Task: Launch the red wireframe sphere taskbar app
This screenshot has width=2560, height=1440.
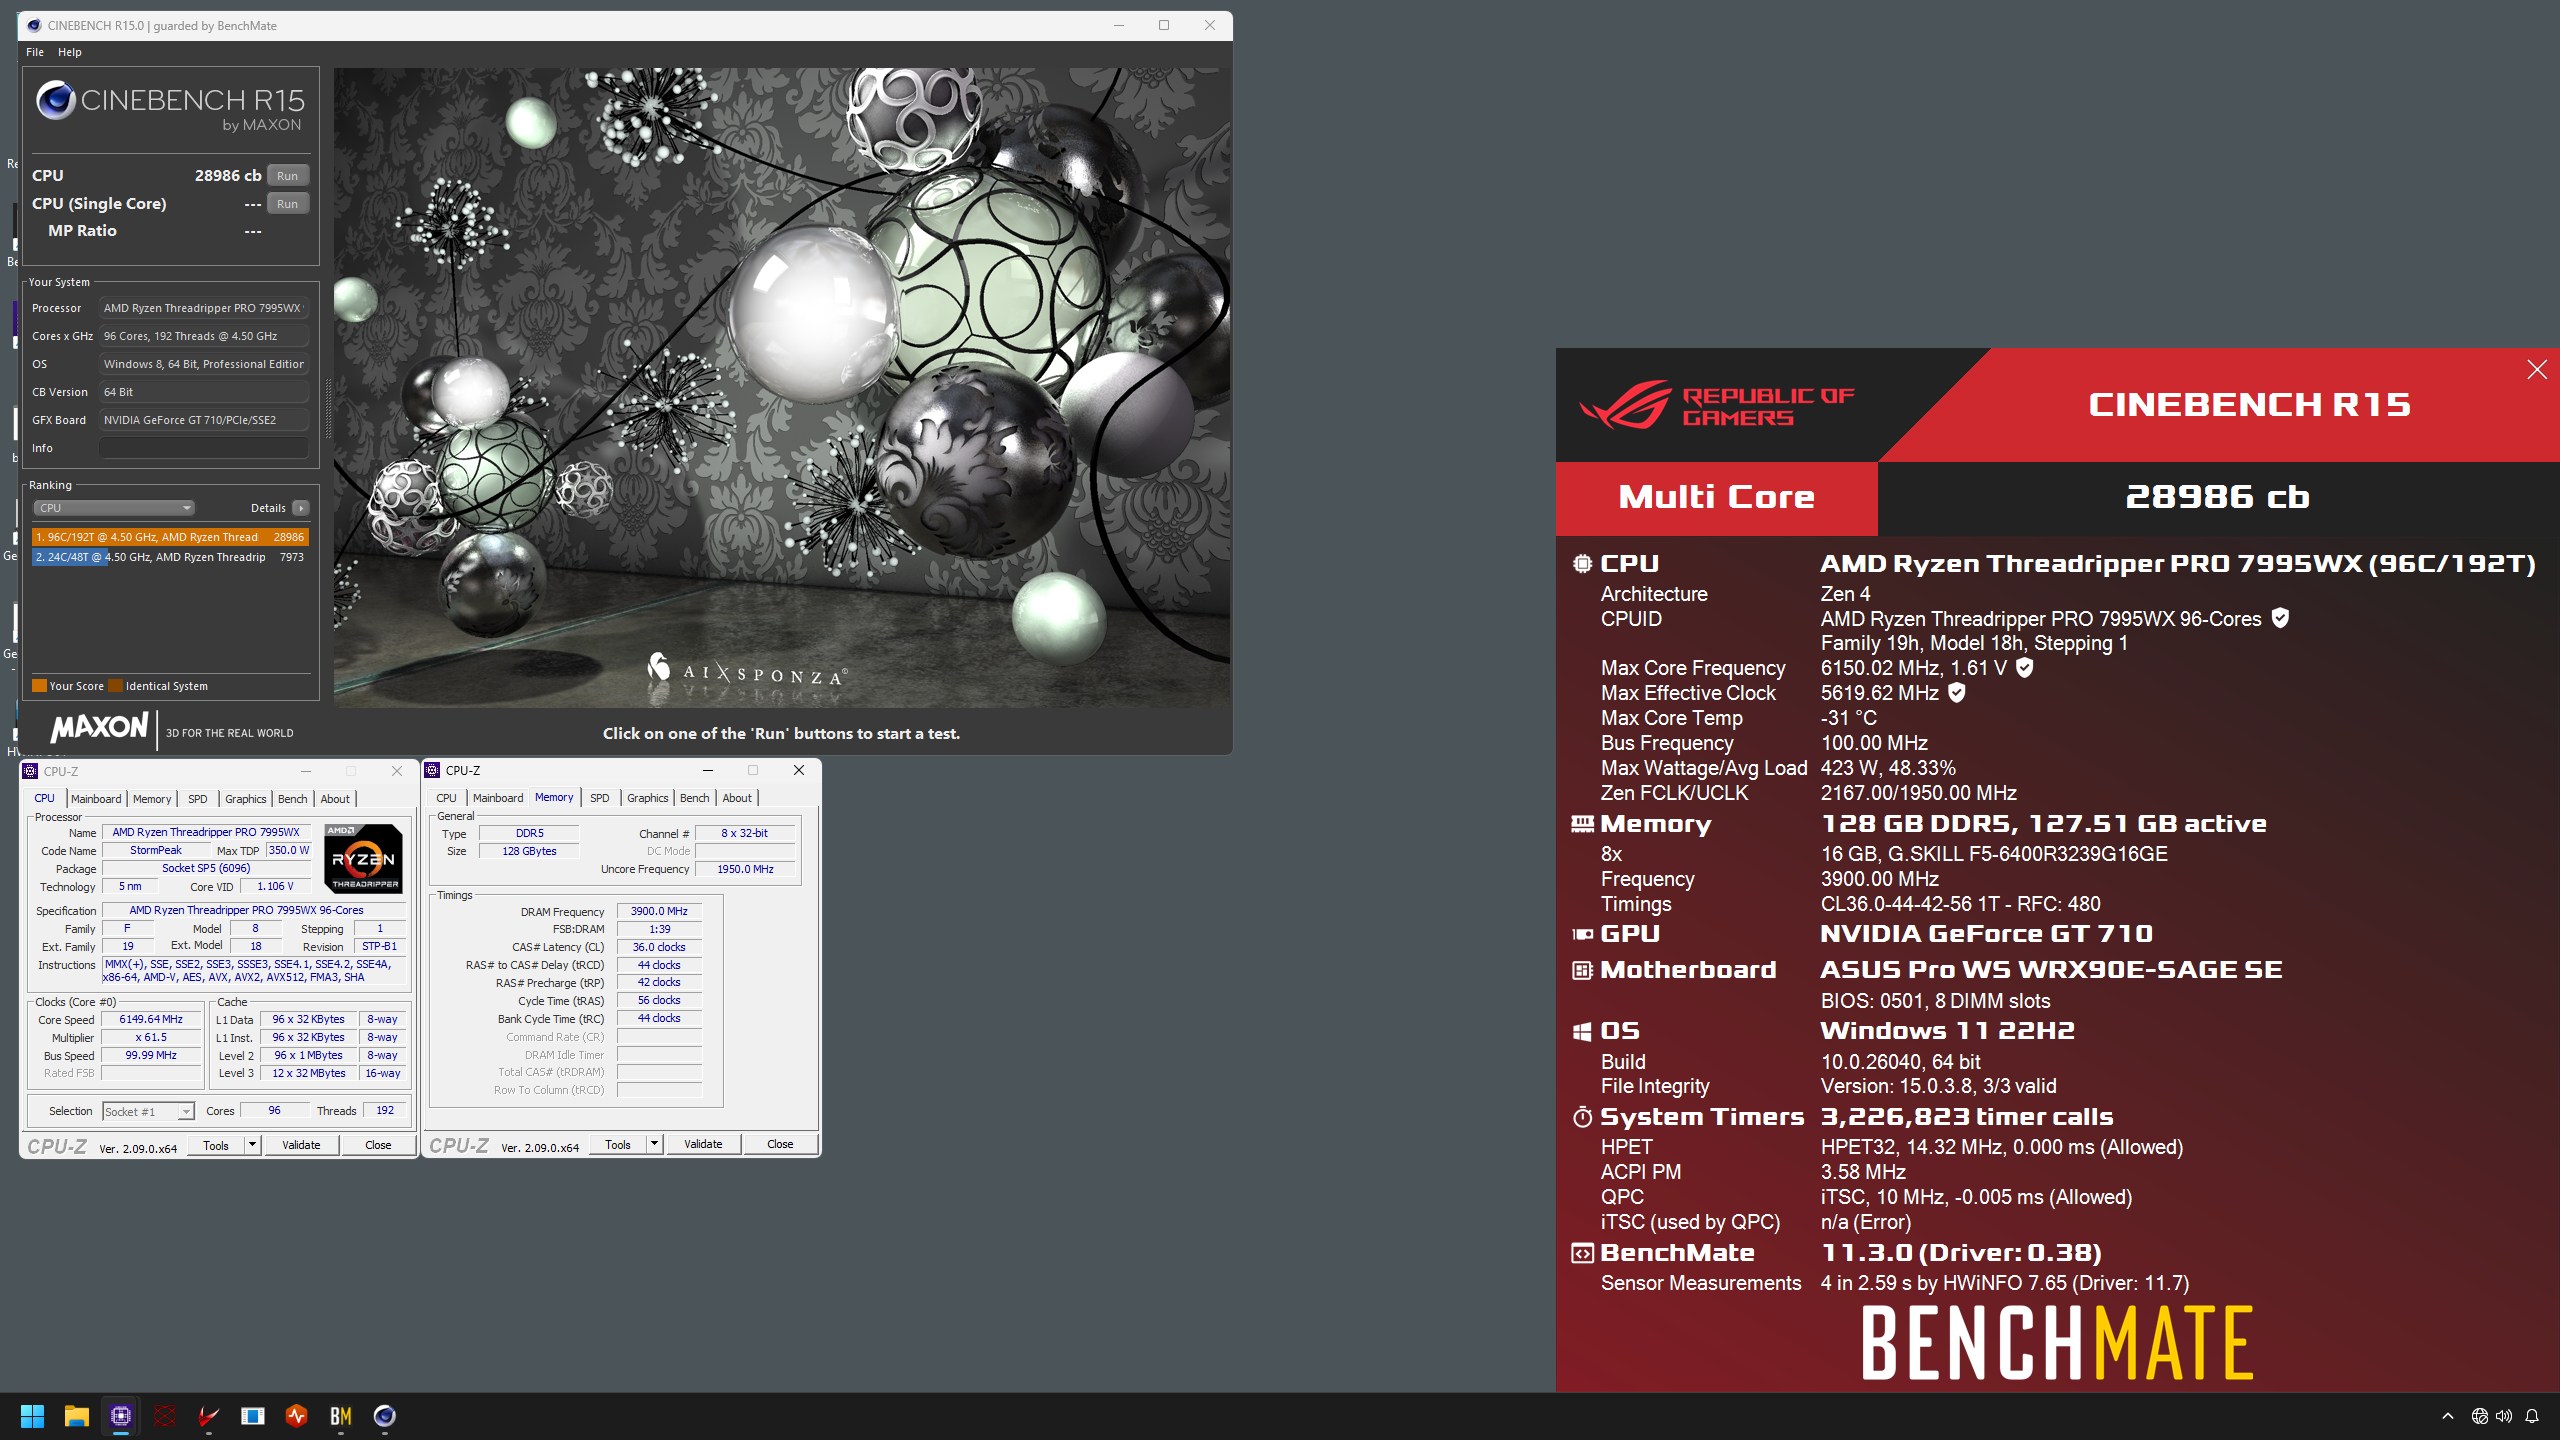Action: click(165, 1416)
